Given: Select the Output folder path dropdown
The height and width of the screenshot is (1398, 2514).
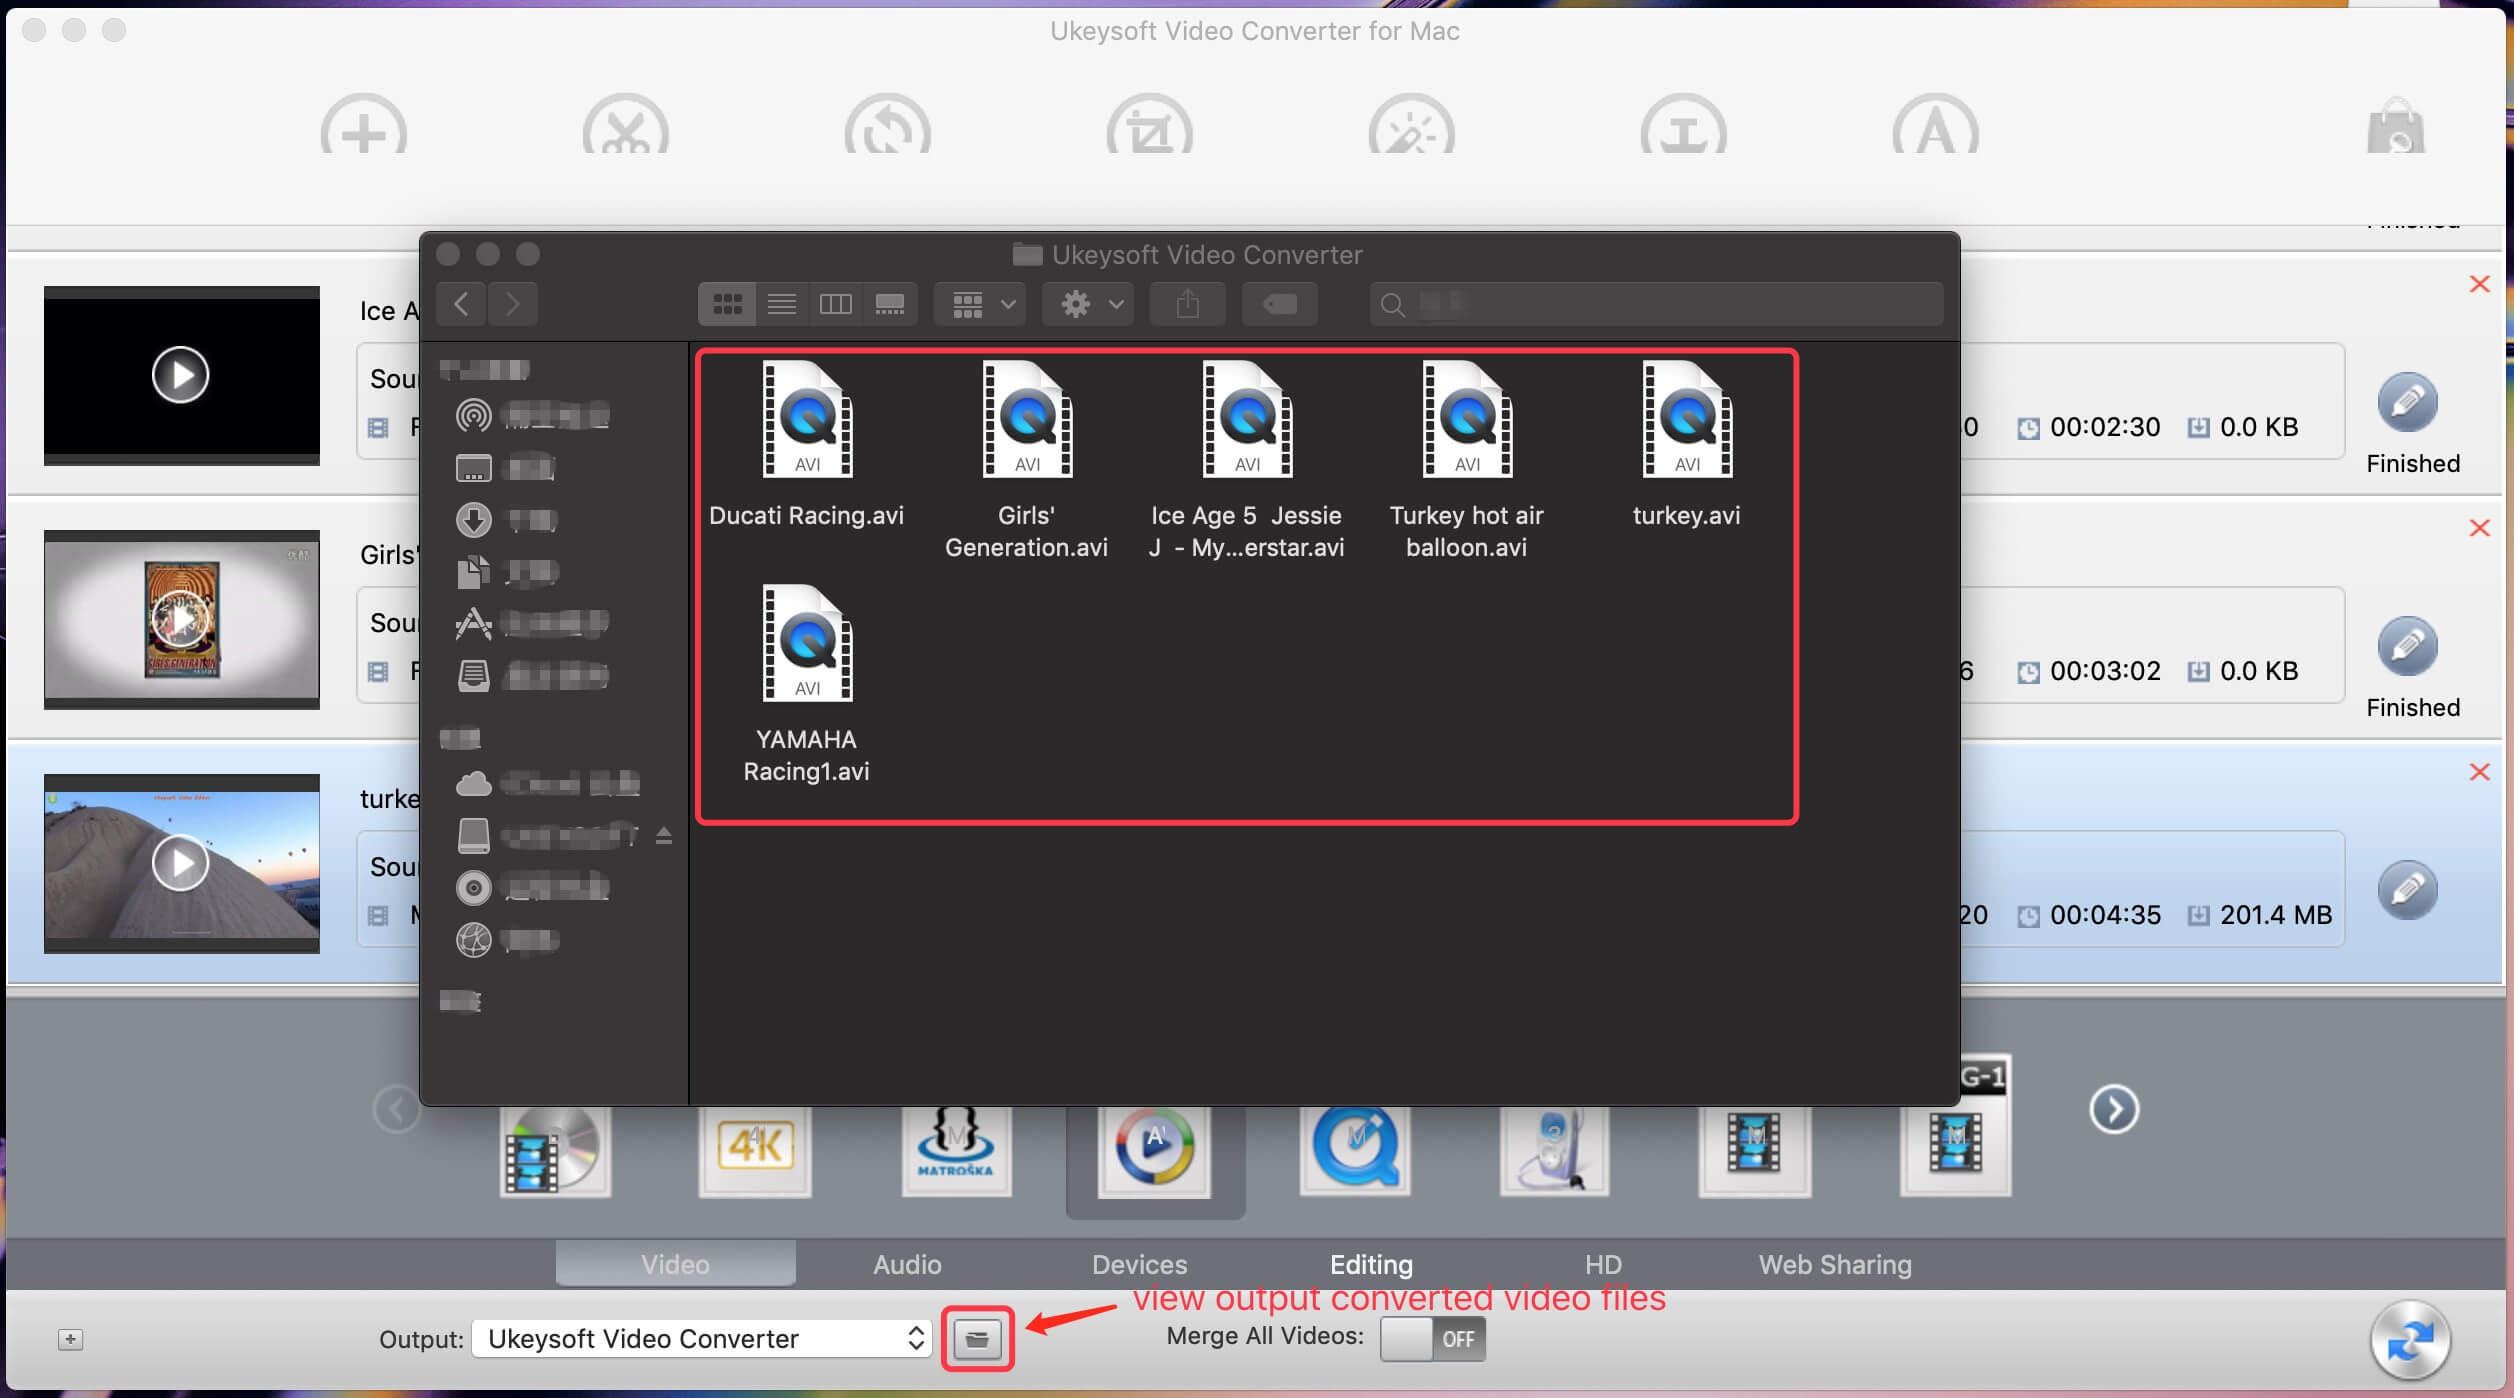Looking at the screenshot, I should click(x=699, y=1338).
